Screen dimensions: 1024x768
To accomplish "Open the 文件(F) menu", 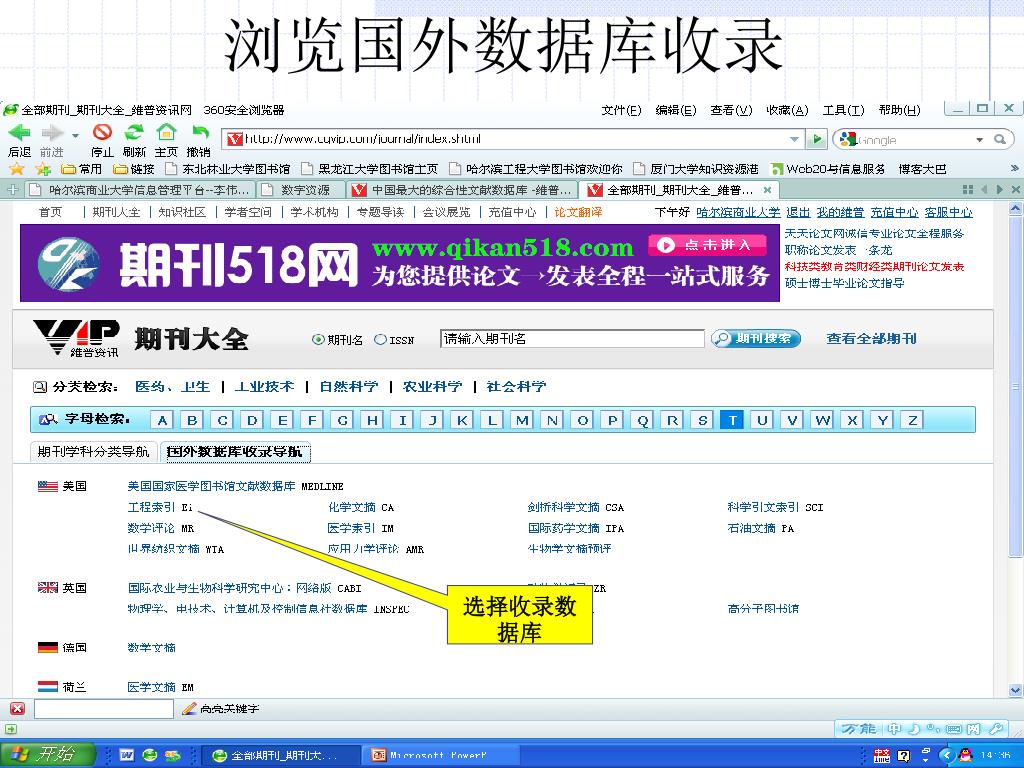I will (620, 110).
